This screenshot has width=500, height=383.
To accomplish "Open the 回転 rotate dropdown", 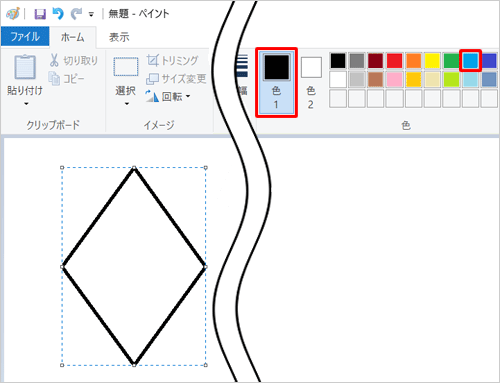I will click(168, 97).
